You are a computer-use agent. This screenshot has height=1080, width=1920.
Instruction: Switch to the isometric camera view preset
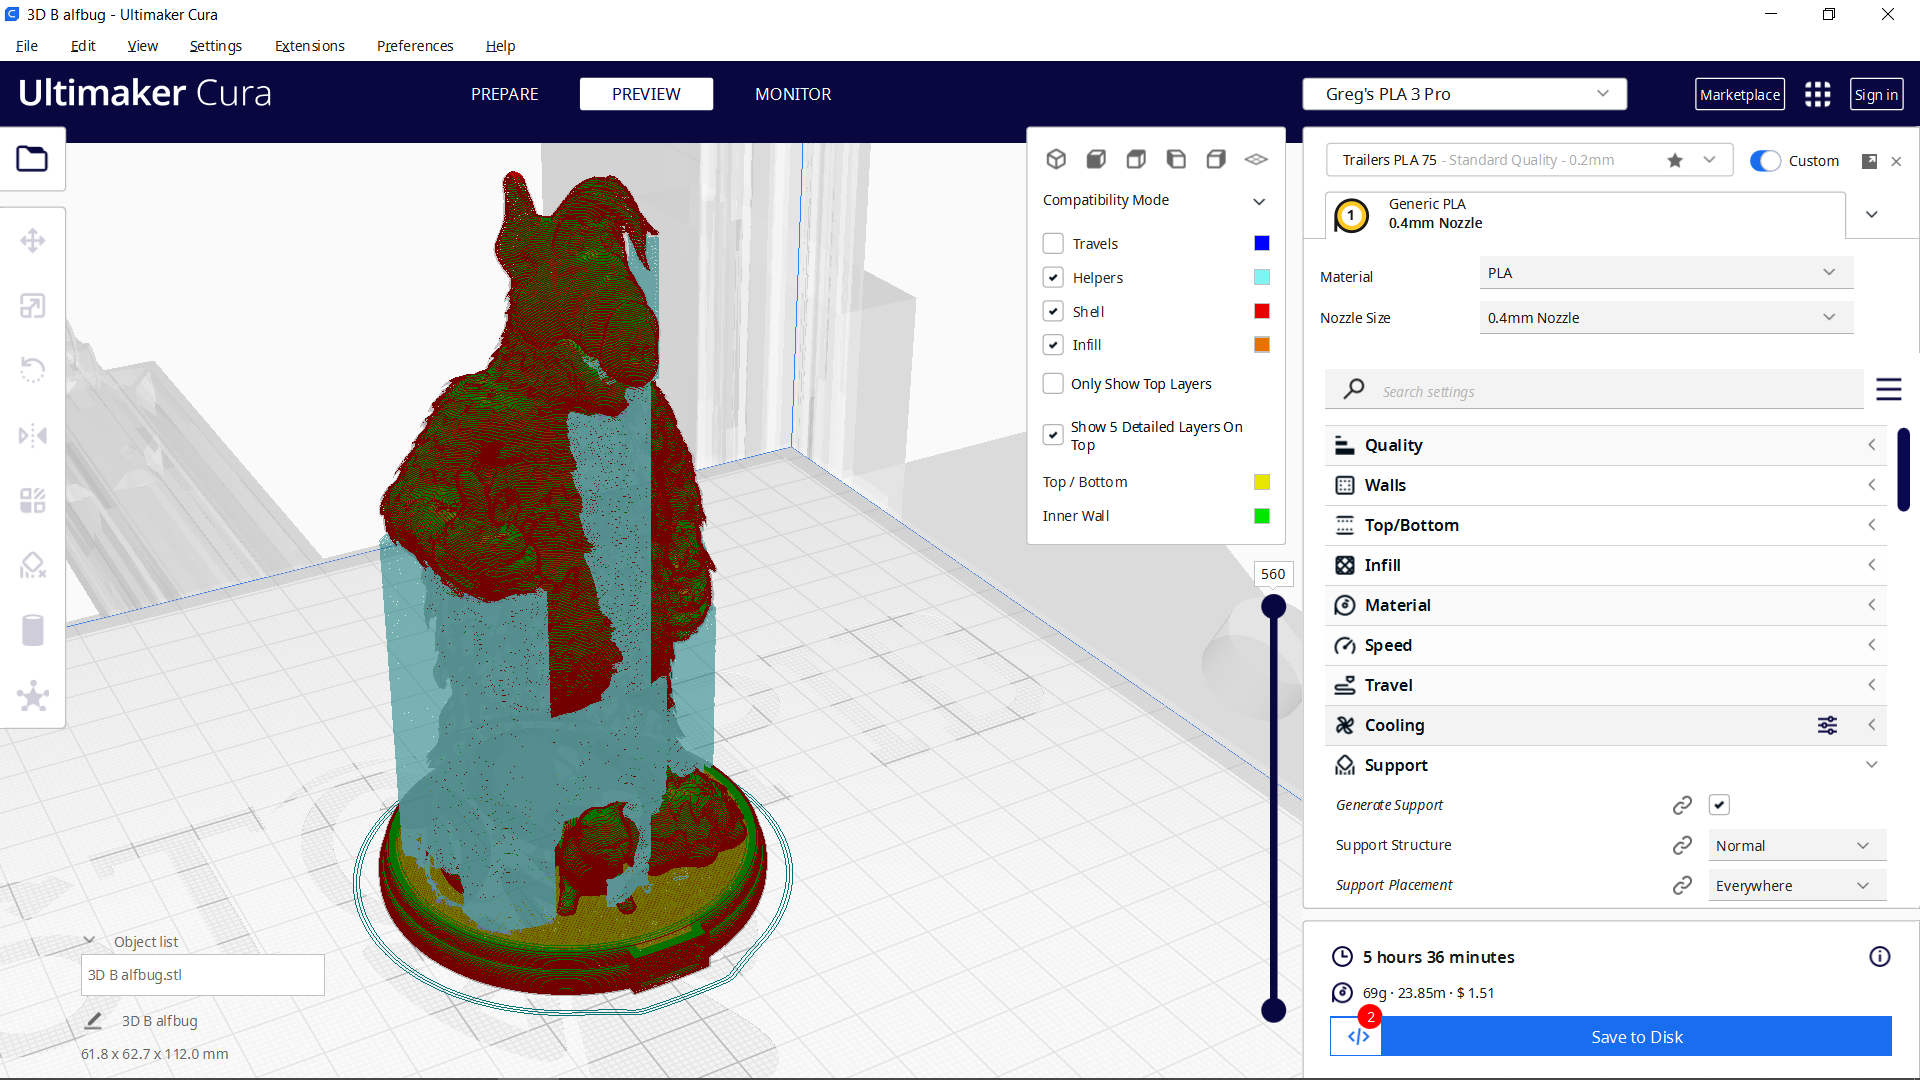1056,159
